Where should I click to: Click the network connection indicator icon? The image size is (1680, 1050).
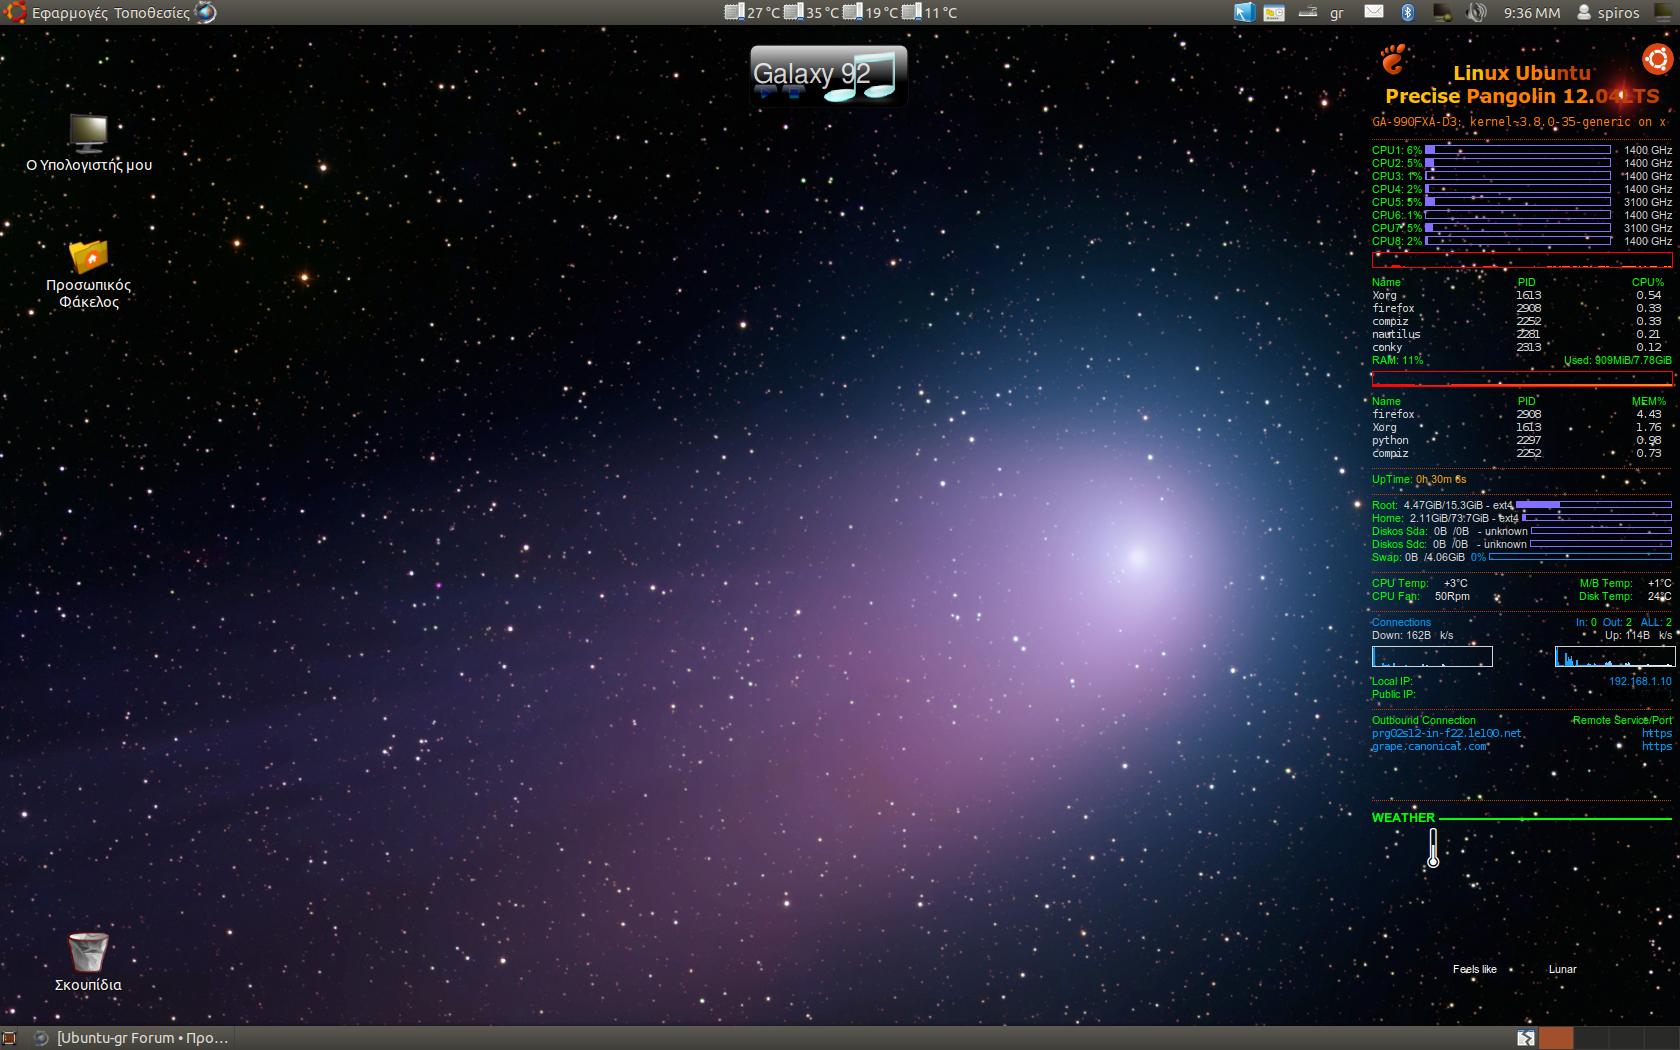pos(1441,13)
